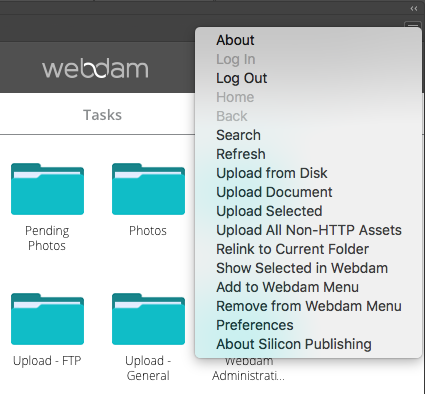
Task: Click the Upload - FTP label
Action: pos(47,361)
